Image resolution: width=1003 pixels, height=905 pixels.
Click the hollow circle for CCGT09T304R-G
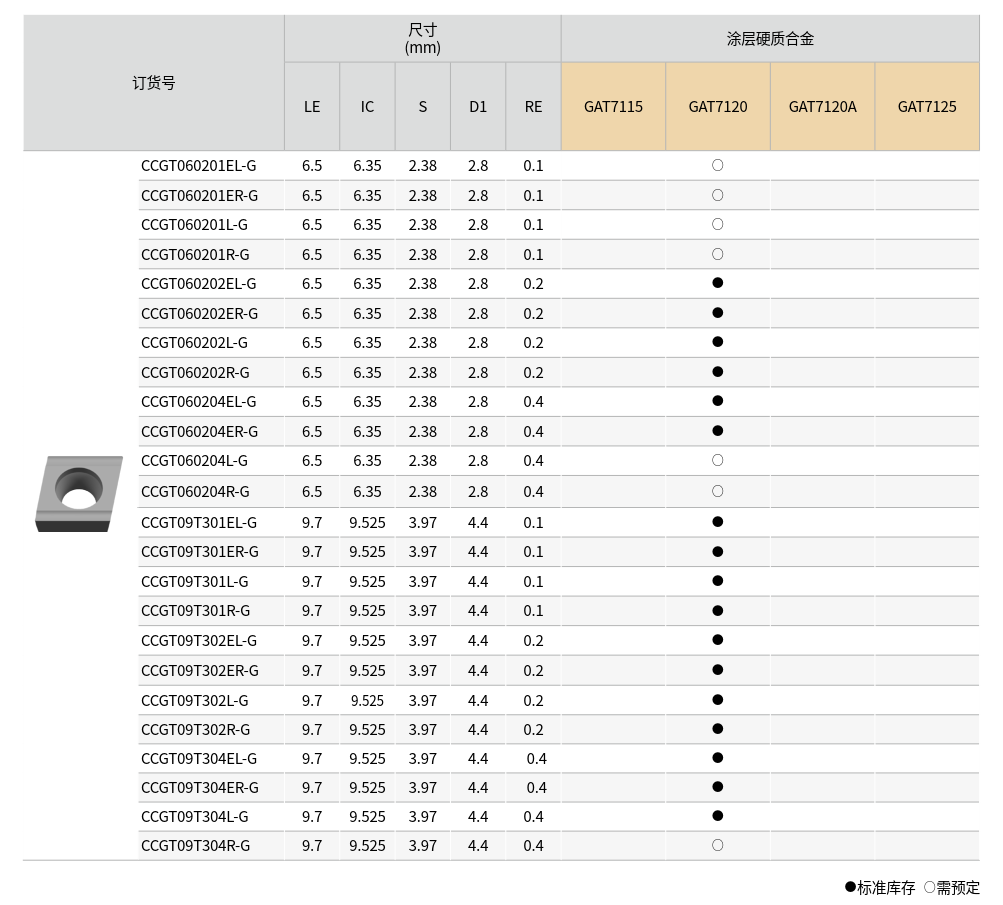pyautogui.click(x=717, y=845)
